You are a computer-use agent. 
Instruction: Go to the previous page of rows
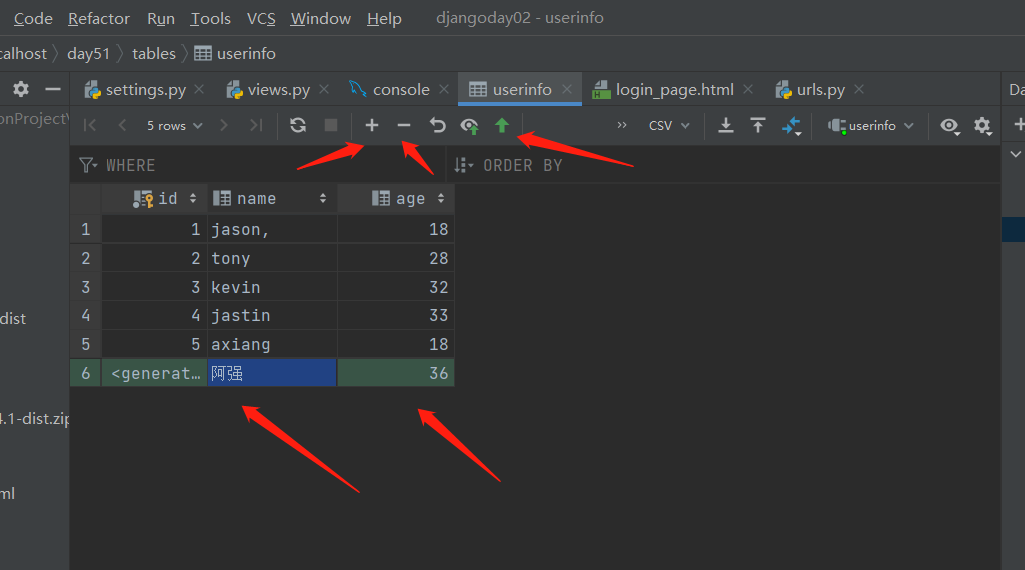pos(122,125)
